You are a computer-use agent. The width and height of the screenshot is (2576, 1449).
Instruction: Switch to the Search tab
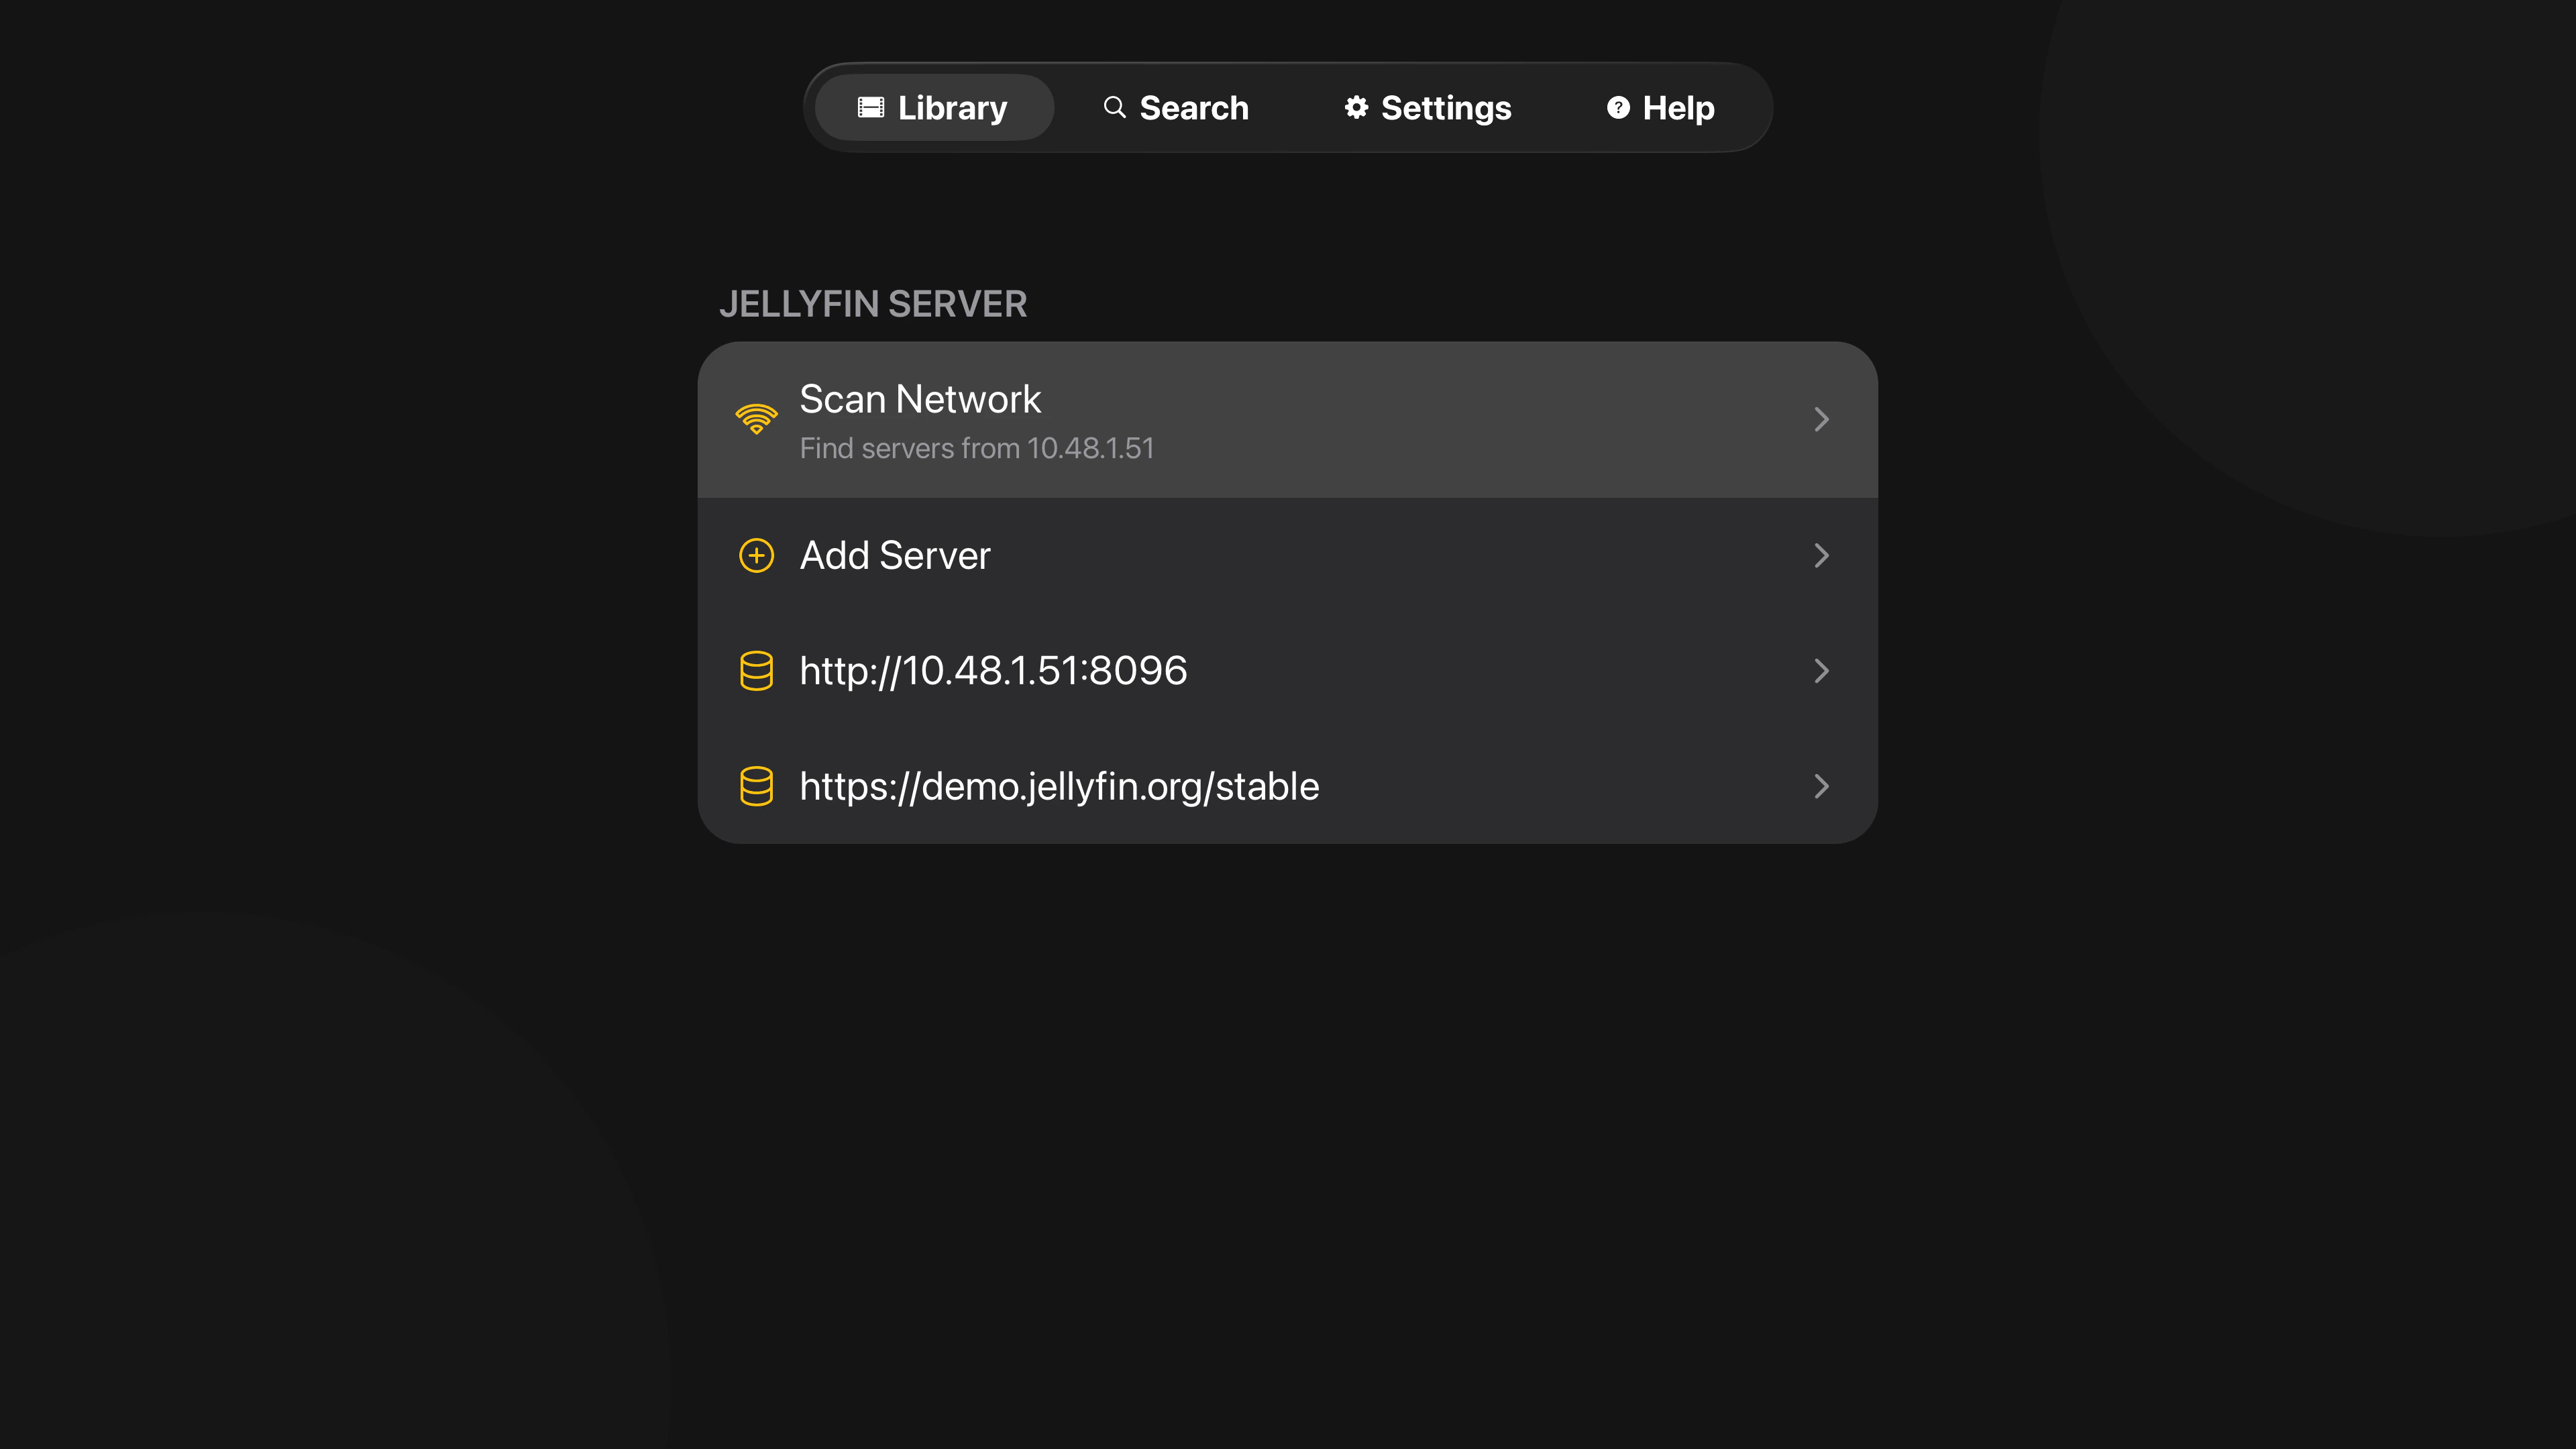1176,107
